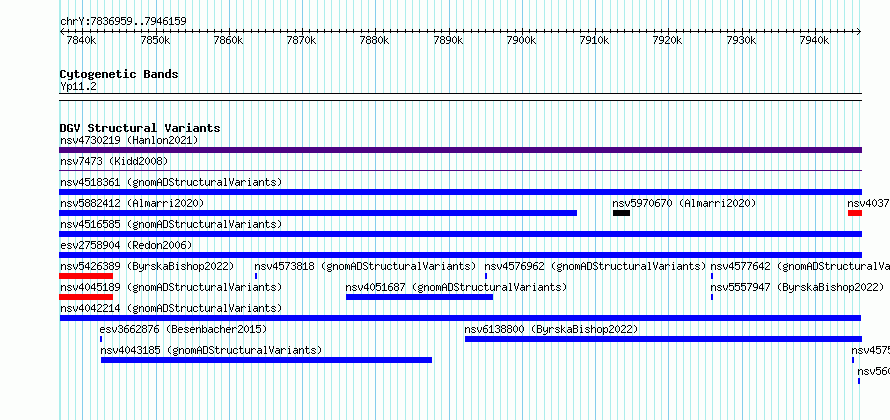Click the 7890k ruler position
Viewport: 890px width, 420px height.
pos(448,40)
